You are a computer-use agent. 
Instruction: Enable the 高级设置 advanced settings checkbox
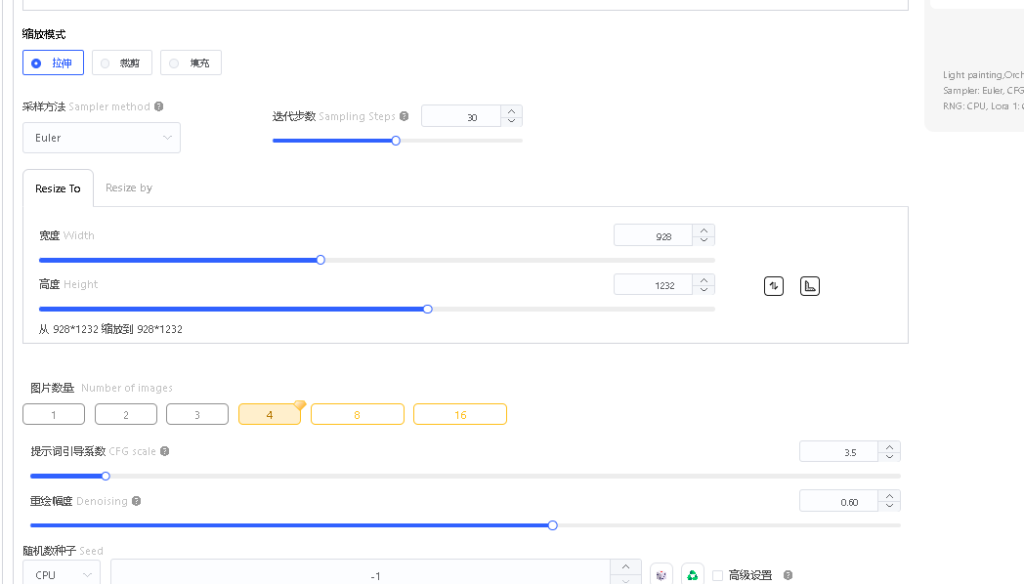pyautogui.click(x=717, y=575)
